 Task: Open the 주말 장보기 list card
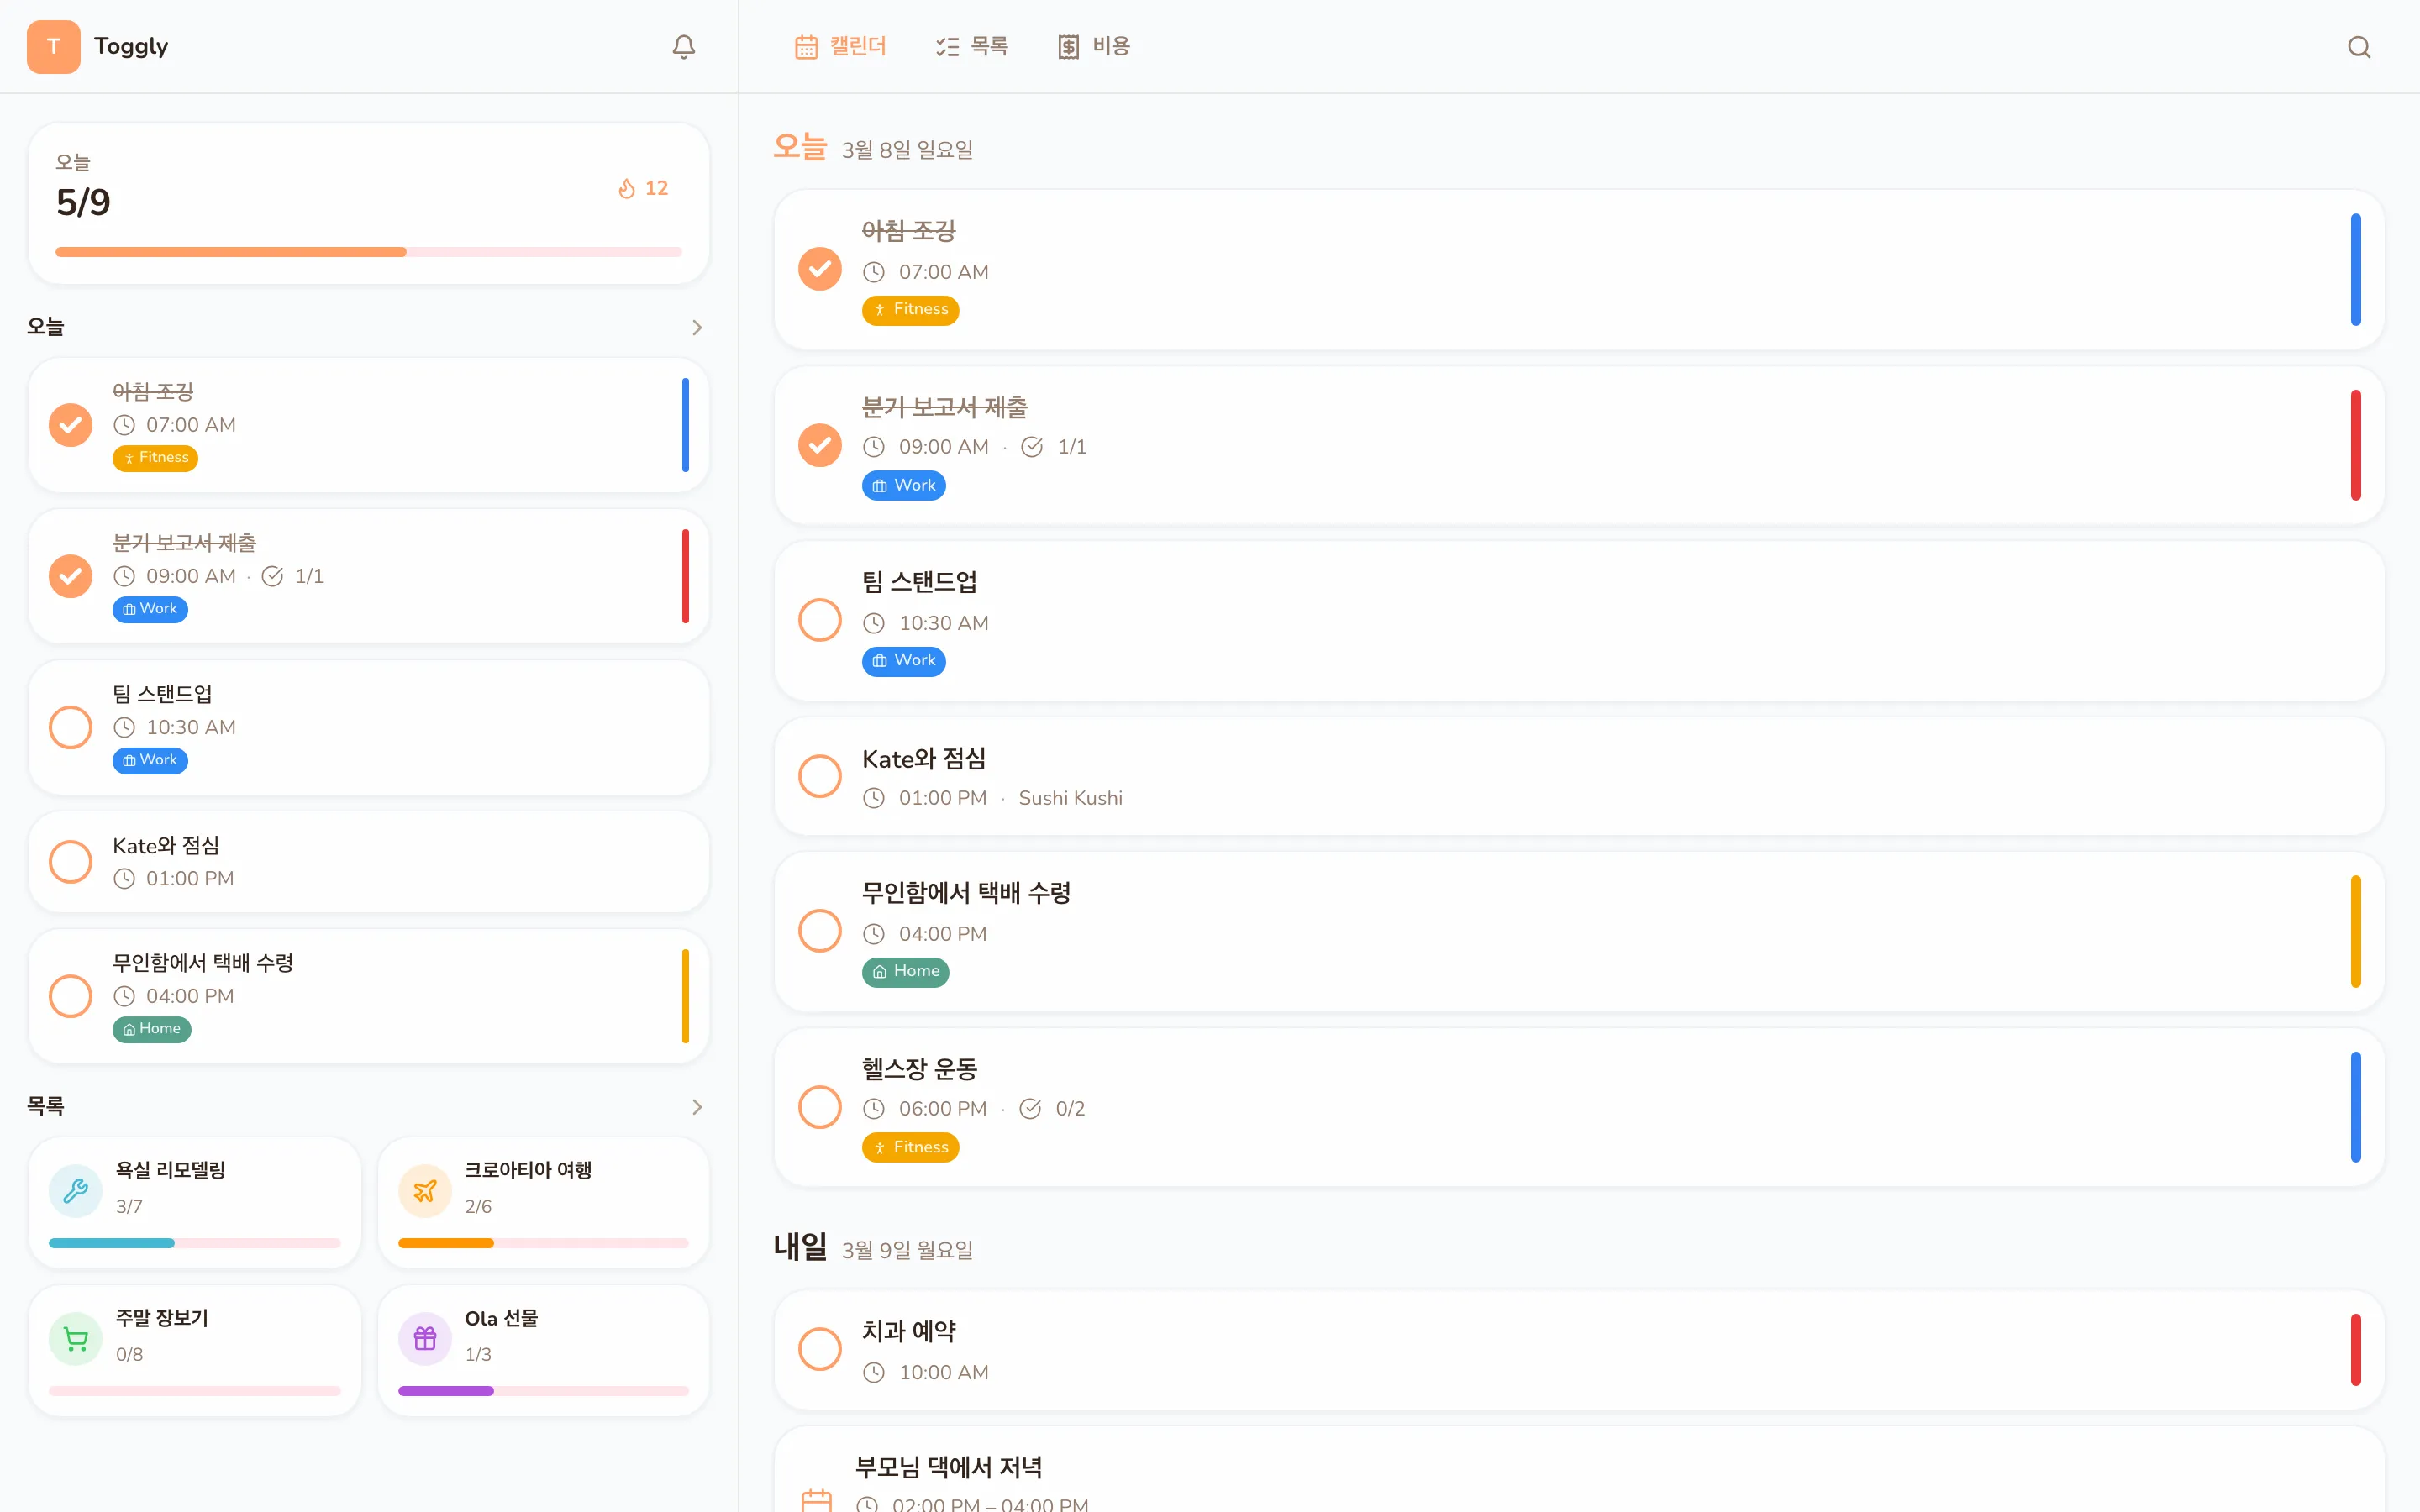tap(195, 1351)
